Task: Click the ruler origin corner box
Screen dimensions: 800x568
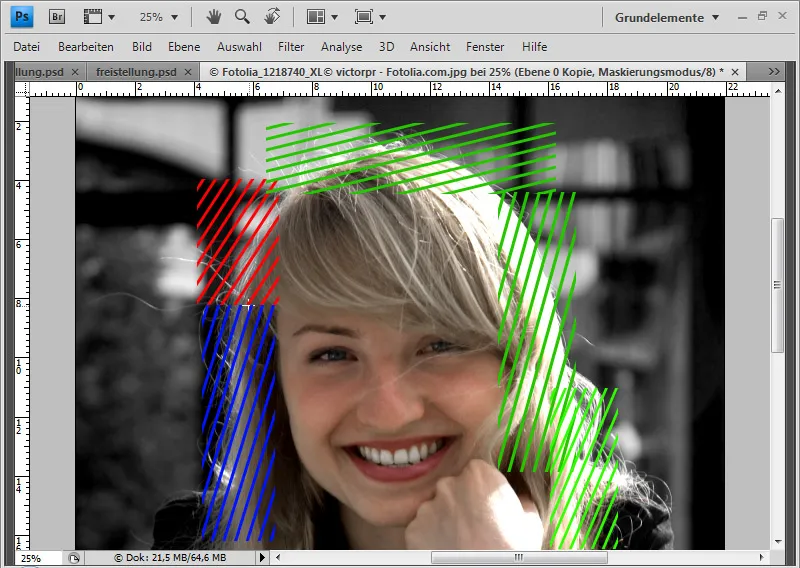Action: tap(22, 90)
